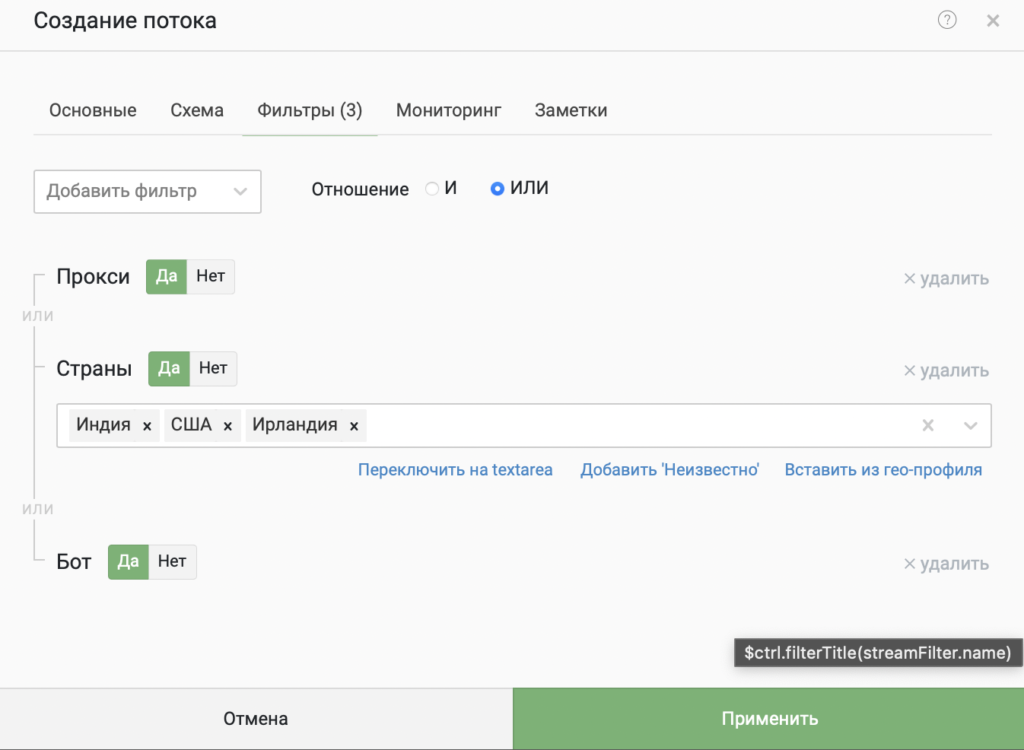Remove the США country tag

227,426
